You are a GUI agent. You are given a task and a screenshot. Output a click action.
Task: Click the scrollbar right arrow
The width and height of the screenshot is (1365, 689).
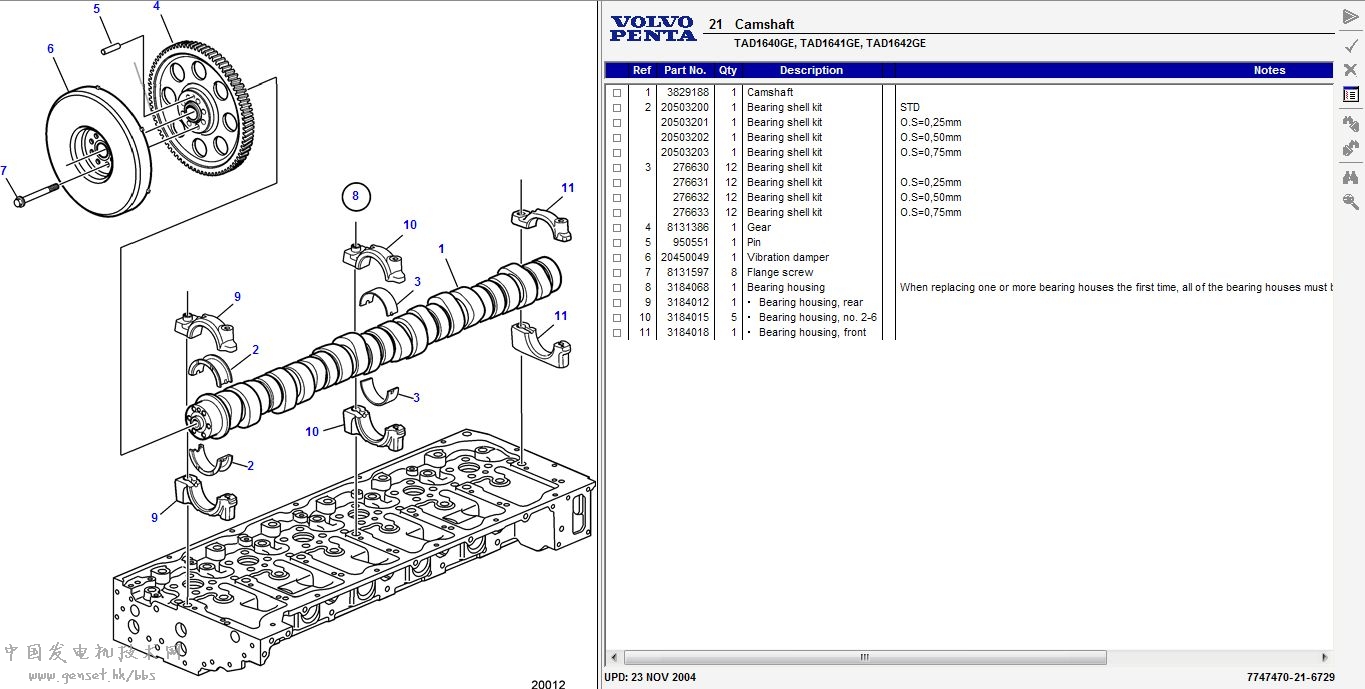pos(1325,658)
